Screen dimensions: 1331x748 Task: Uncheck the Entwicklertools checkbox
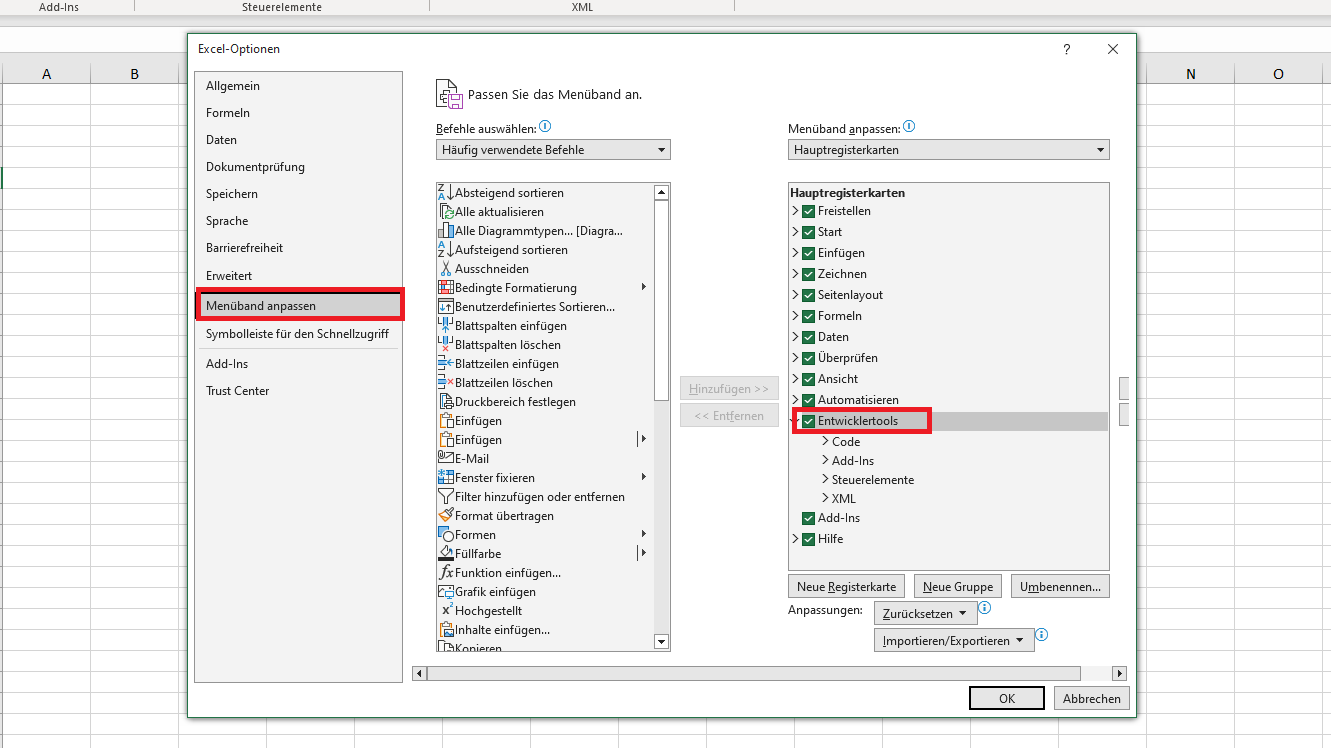pos(806,420)
